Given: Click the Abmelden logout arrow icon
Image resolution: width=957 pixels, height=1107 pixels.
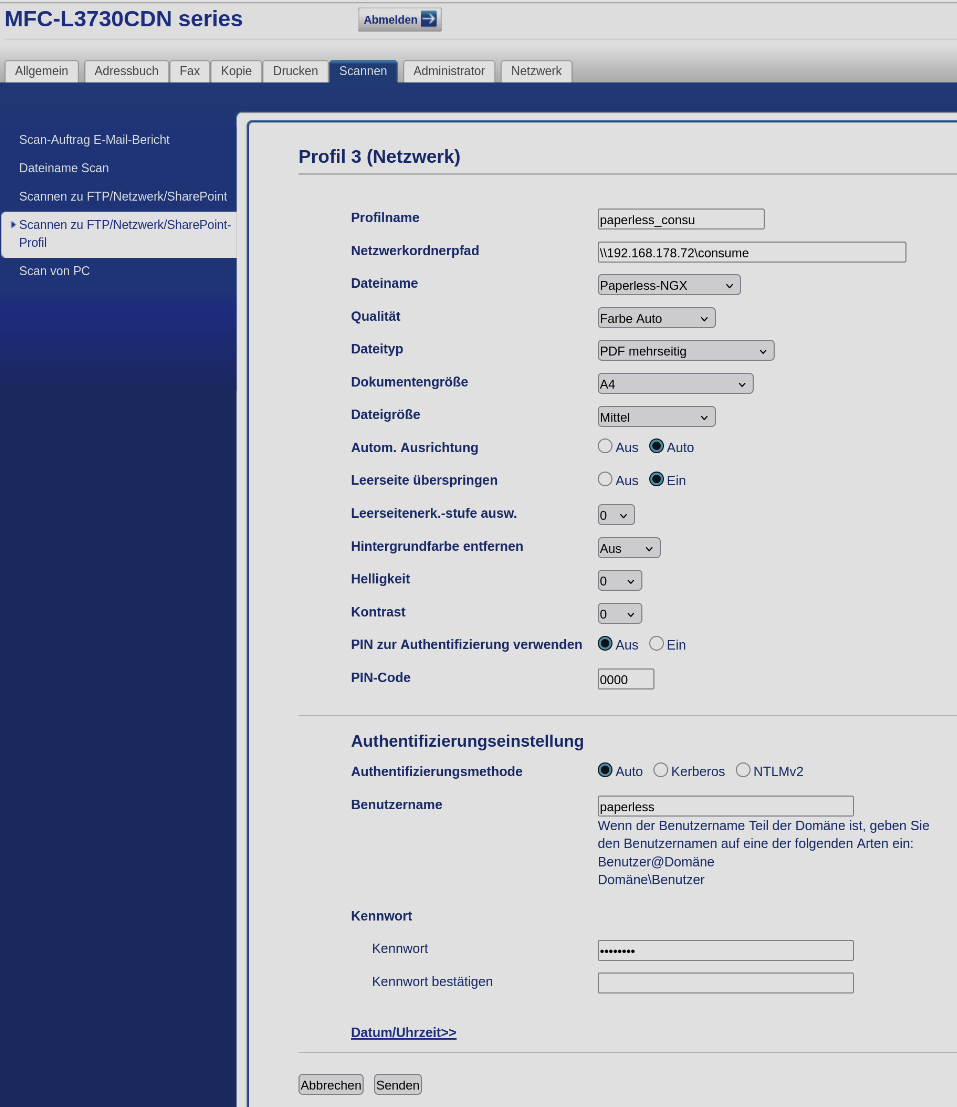Looking at the screenshot, I should pyautogui.click(x=428, y=19).
